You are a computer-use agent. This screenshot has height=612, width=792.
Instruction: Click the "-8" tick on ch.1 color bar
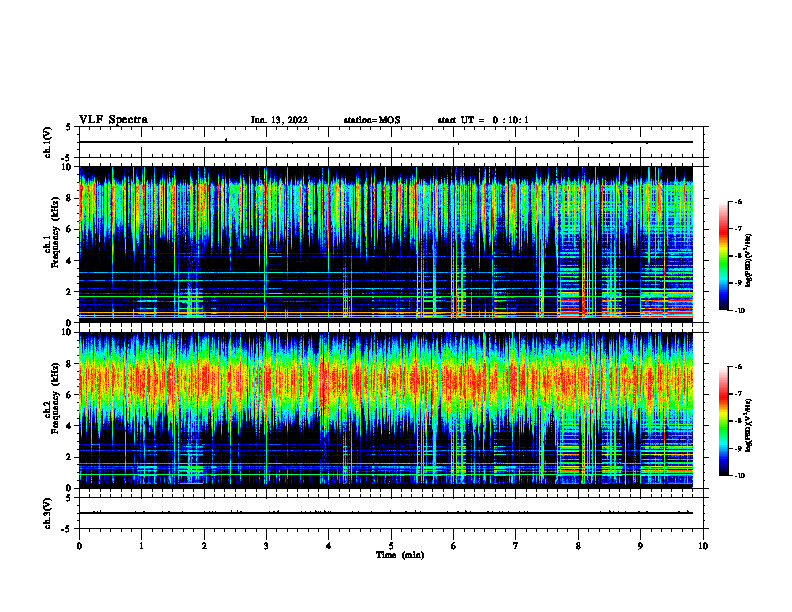739,256
